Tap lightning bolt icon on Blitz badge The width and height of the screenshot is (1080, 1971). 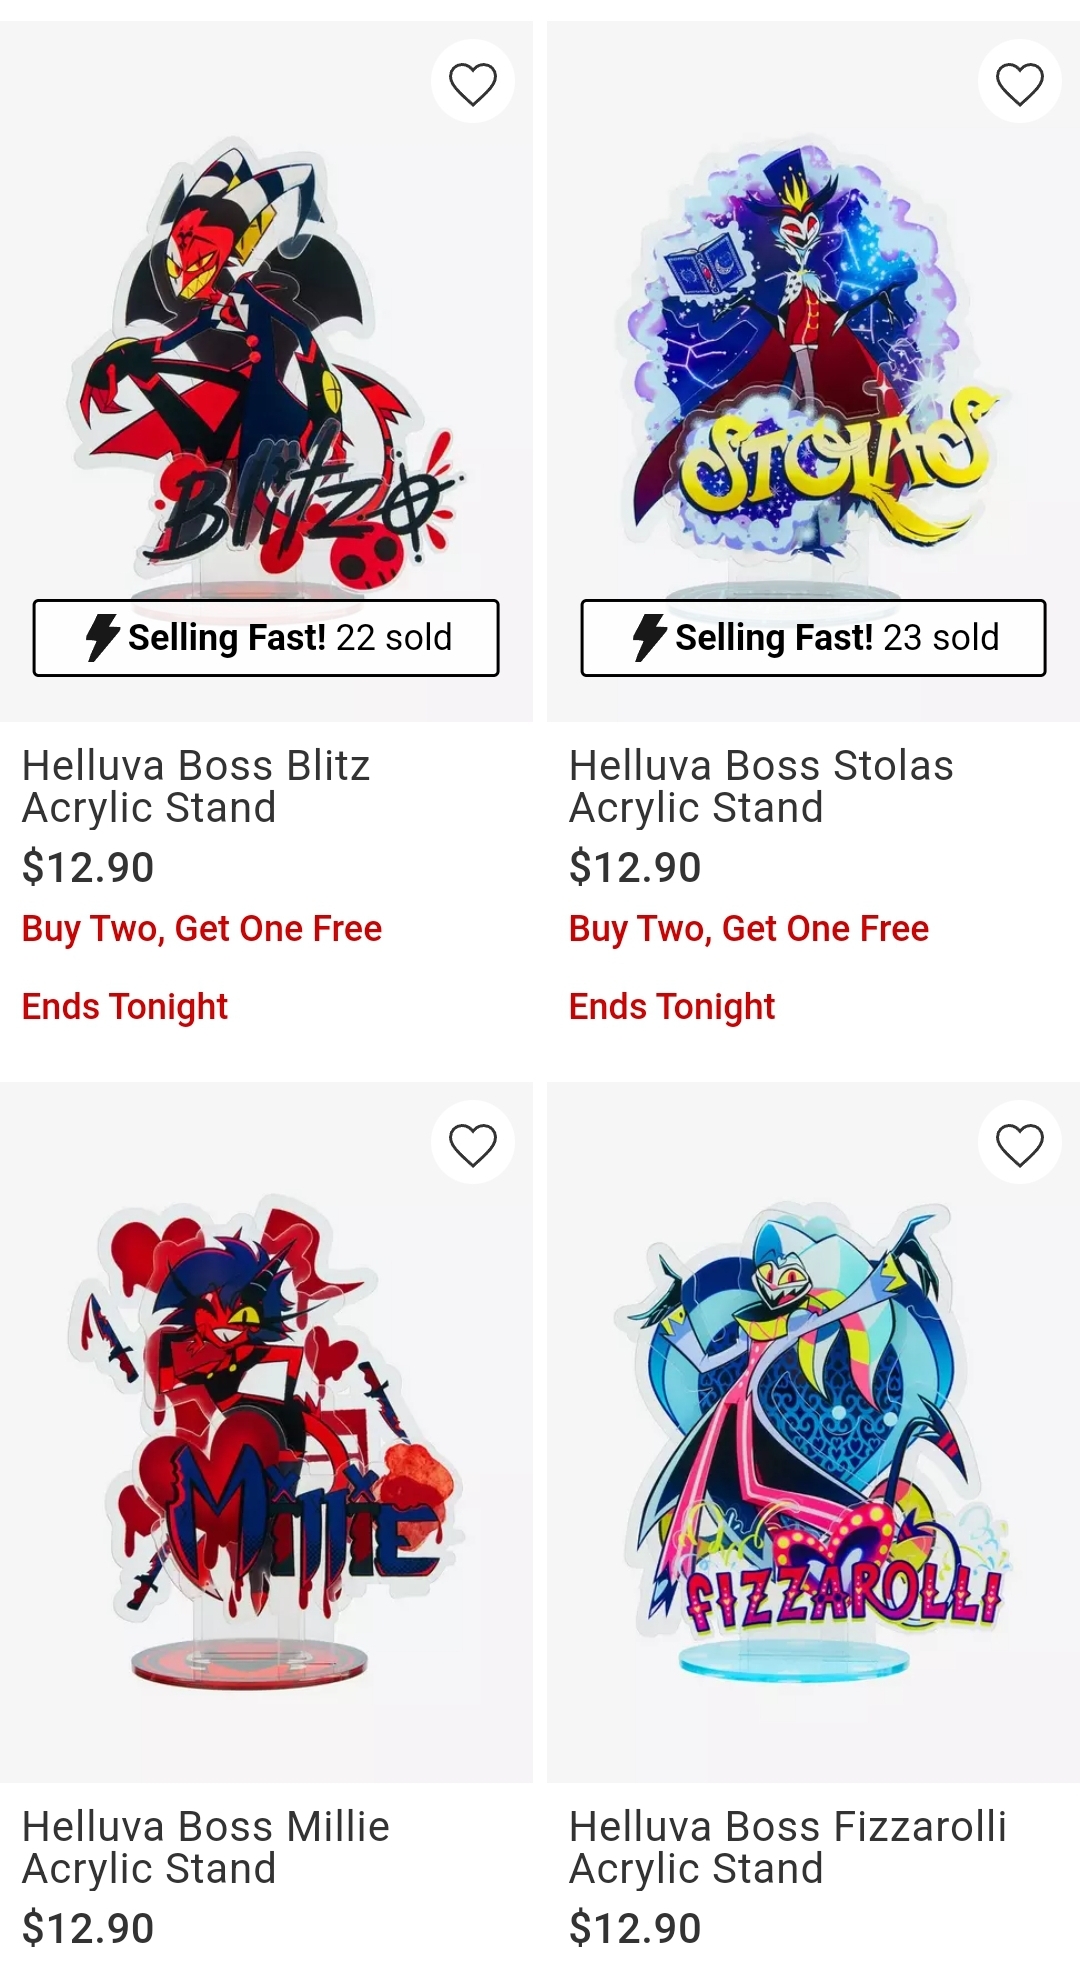point(102,638)
